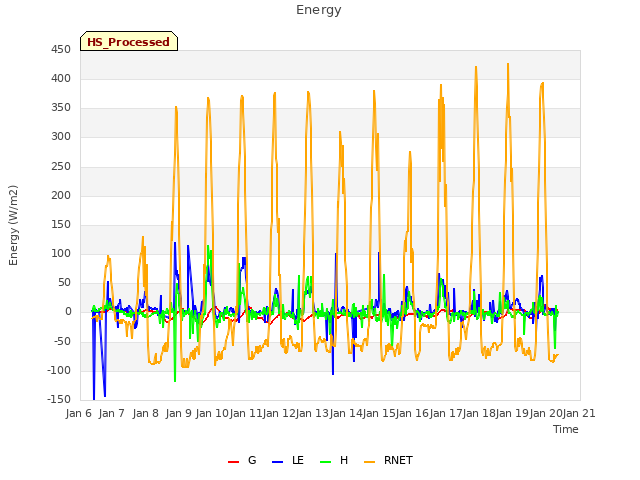Click the Time axis label
Viewport: 640px width, 480px height.
566,429
